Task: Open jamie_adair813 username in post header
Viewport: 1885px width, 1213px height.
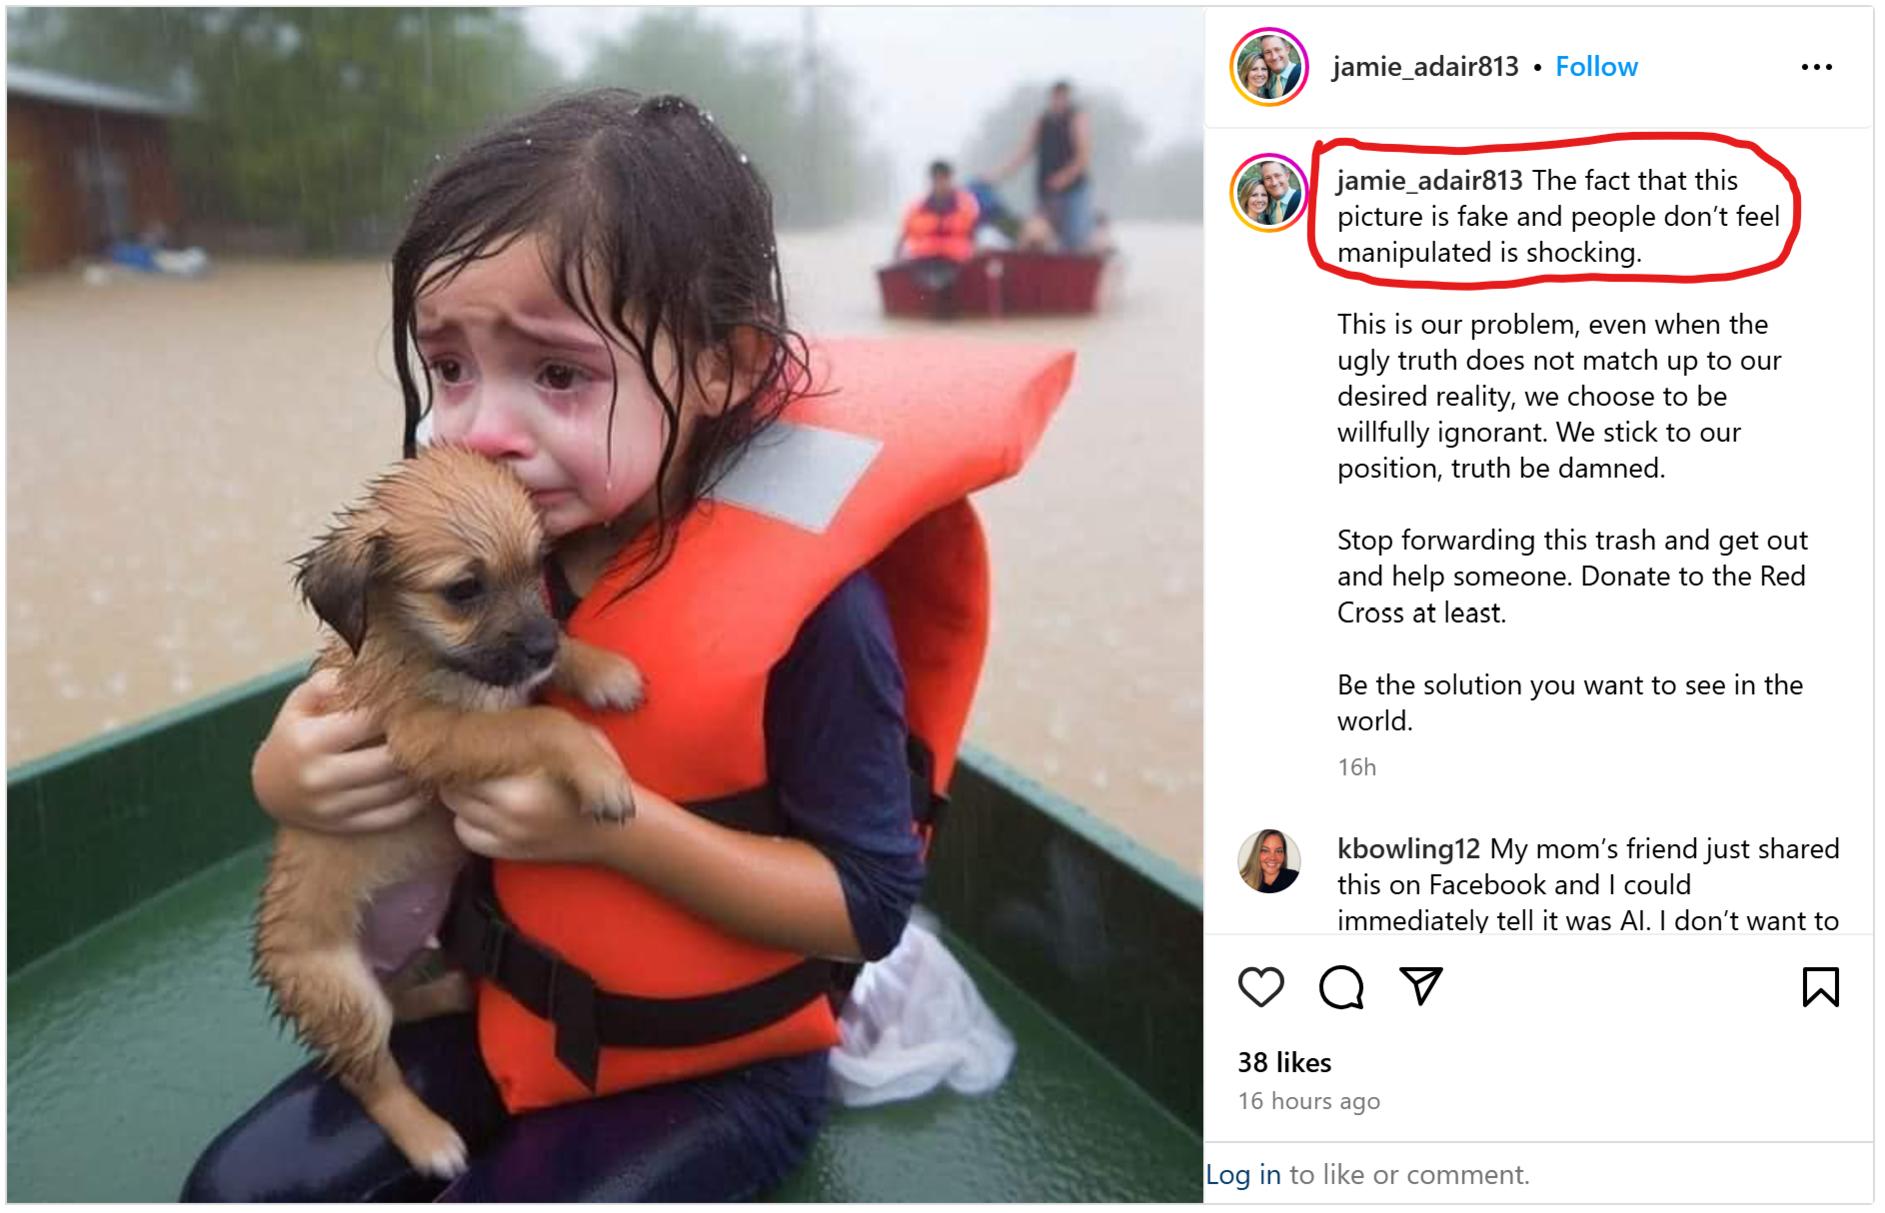Action: point(1425,67)
